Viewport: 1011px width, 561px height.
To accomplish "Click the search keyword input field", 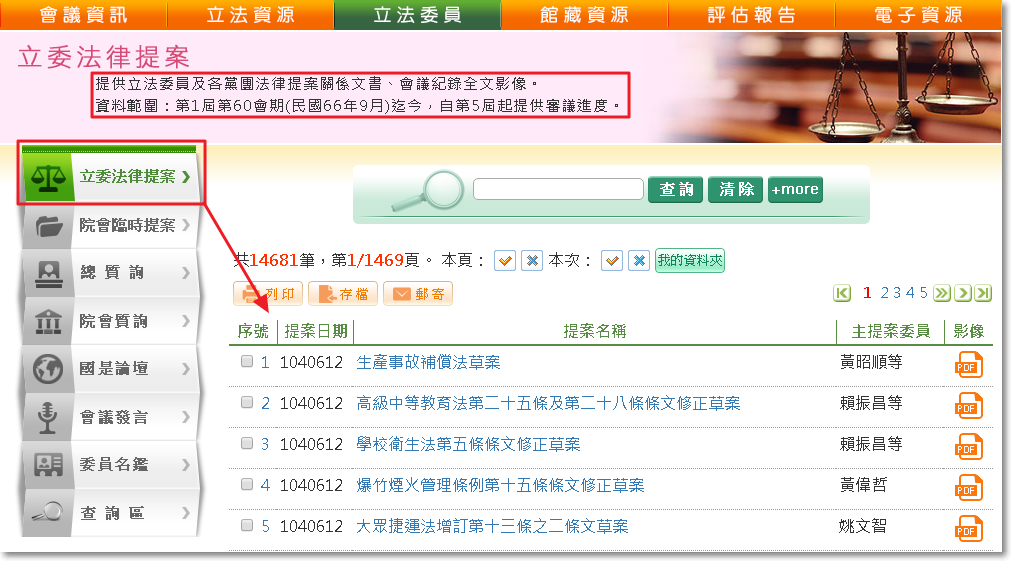I will point(557,189).
